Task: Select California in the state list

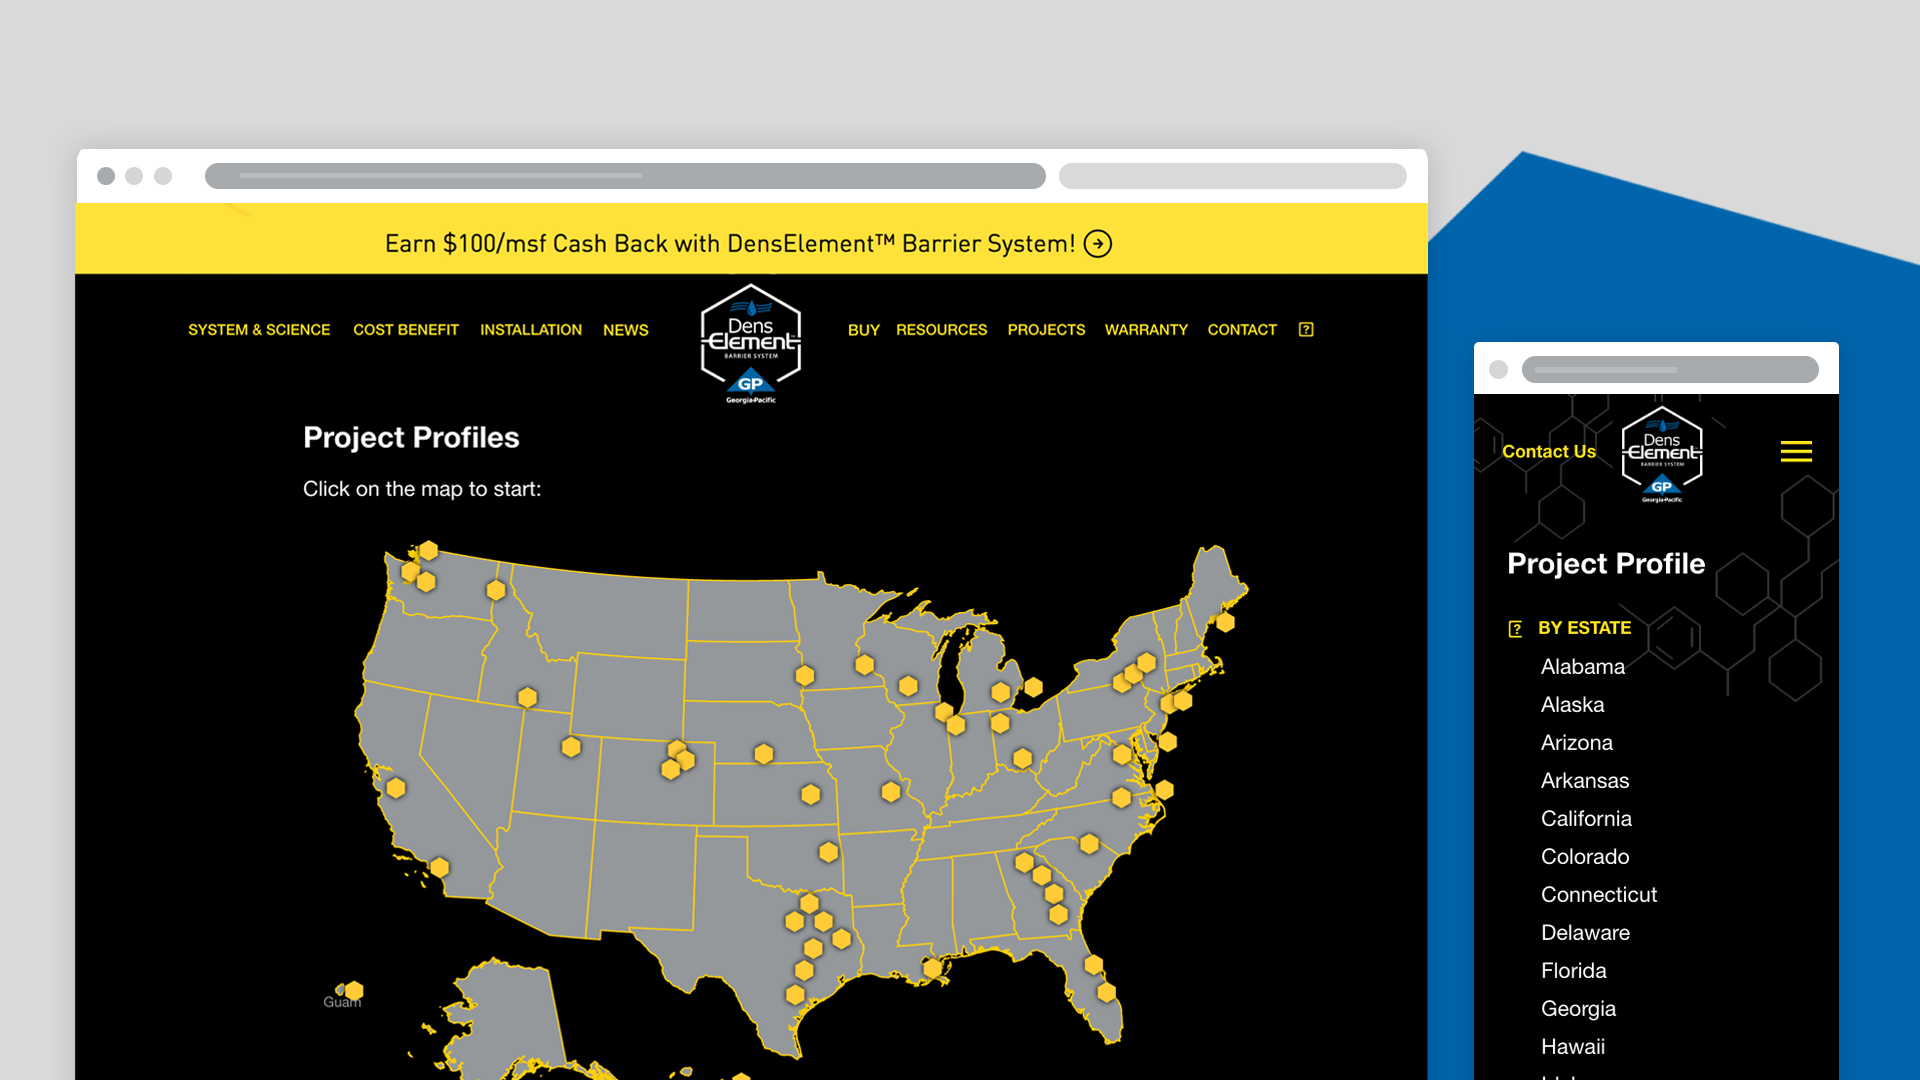Action: (1586, 819)
